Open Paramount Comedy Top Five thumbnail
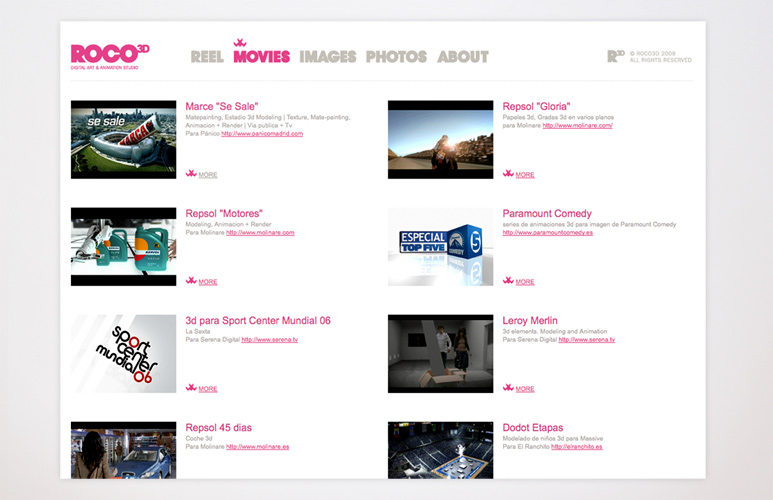This screenshot has width=773, height=500. [440, 247]
